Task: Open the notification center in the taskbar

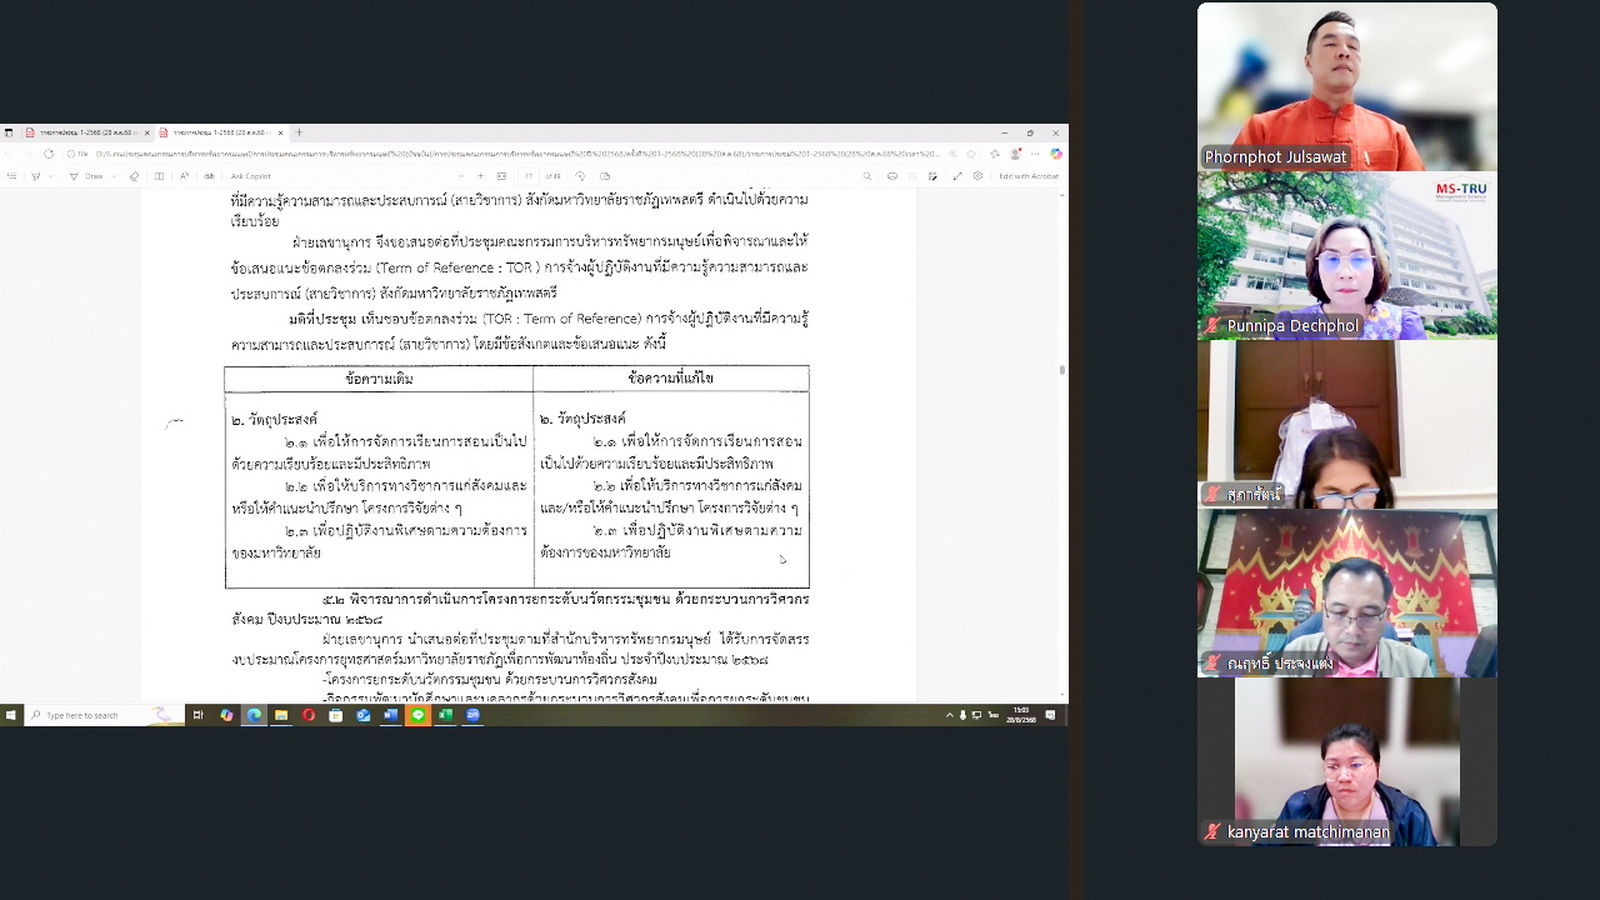Action: click(x=1050, y=715)
